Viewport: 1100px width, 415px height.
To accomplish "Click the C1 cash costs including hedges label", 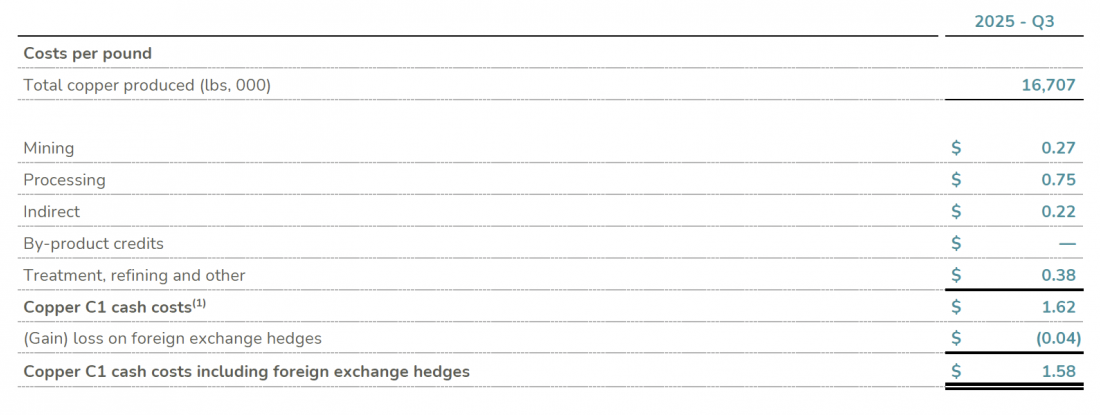I will coord(246,372).
